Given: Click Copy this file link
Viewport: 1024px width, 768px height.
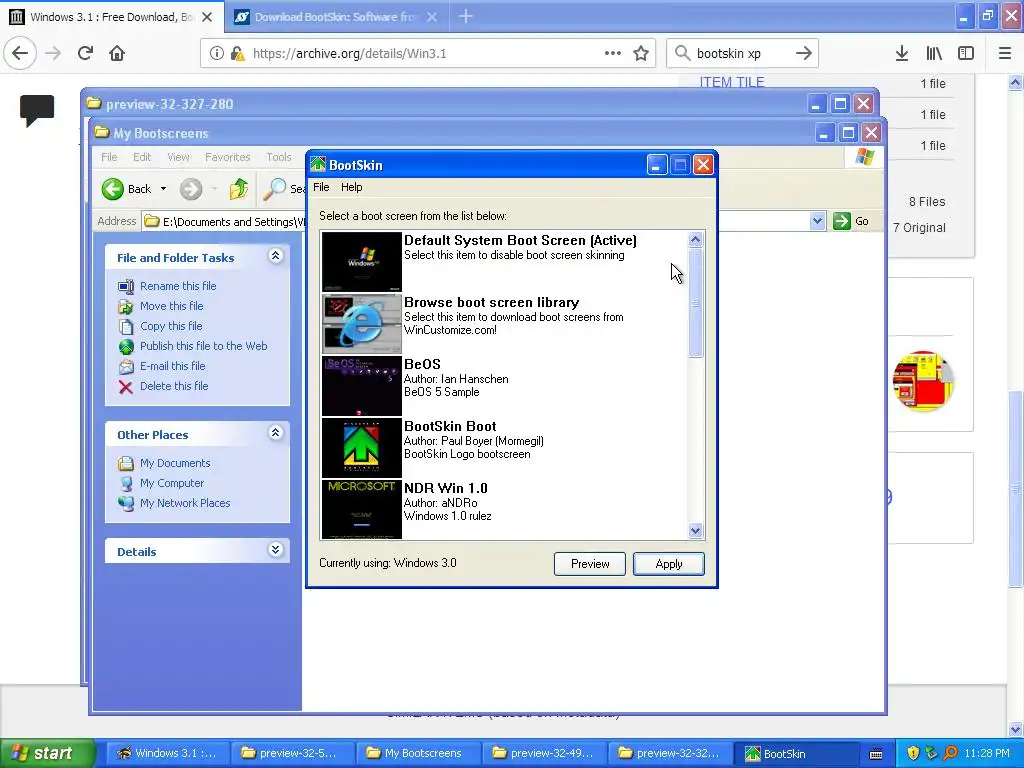Looking at the screenshot, I should (x=171, y=327).
